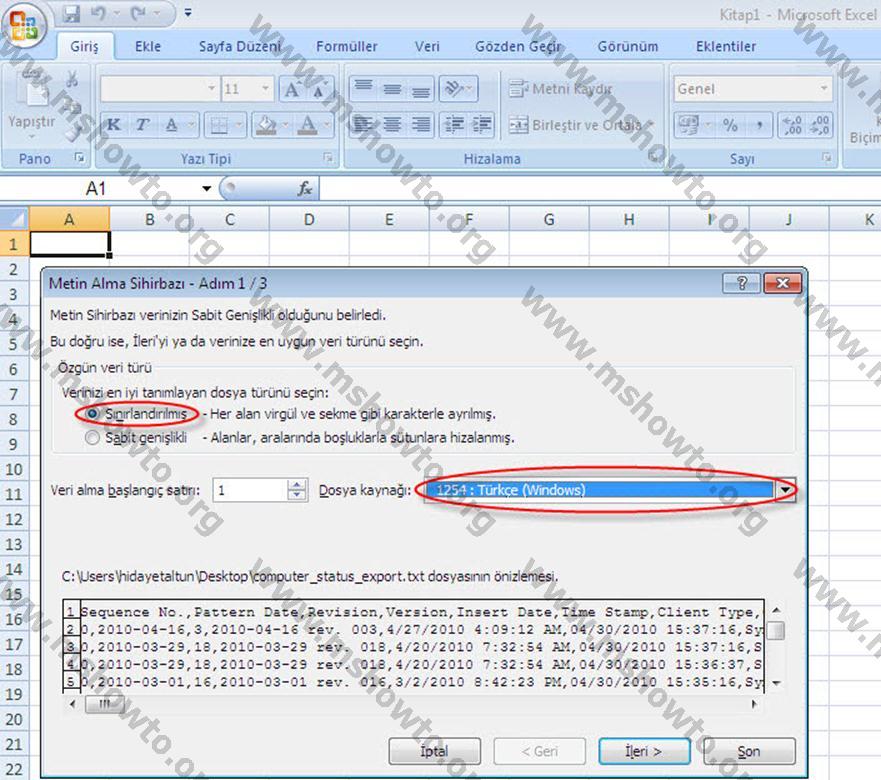Decrease decimal places
881x780 pixels.
(820, 125)
